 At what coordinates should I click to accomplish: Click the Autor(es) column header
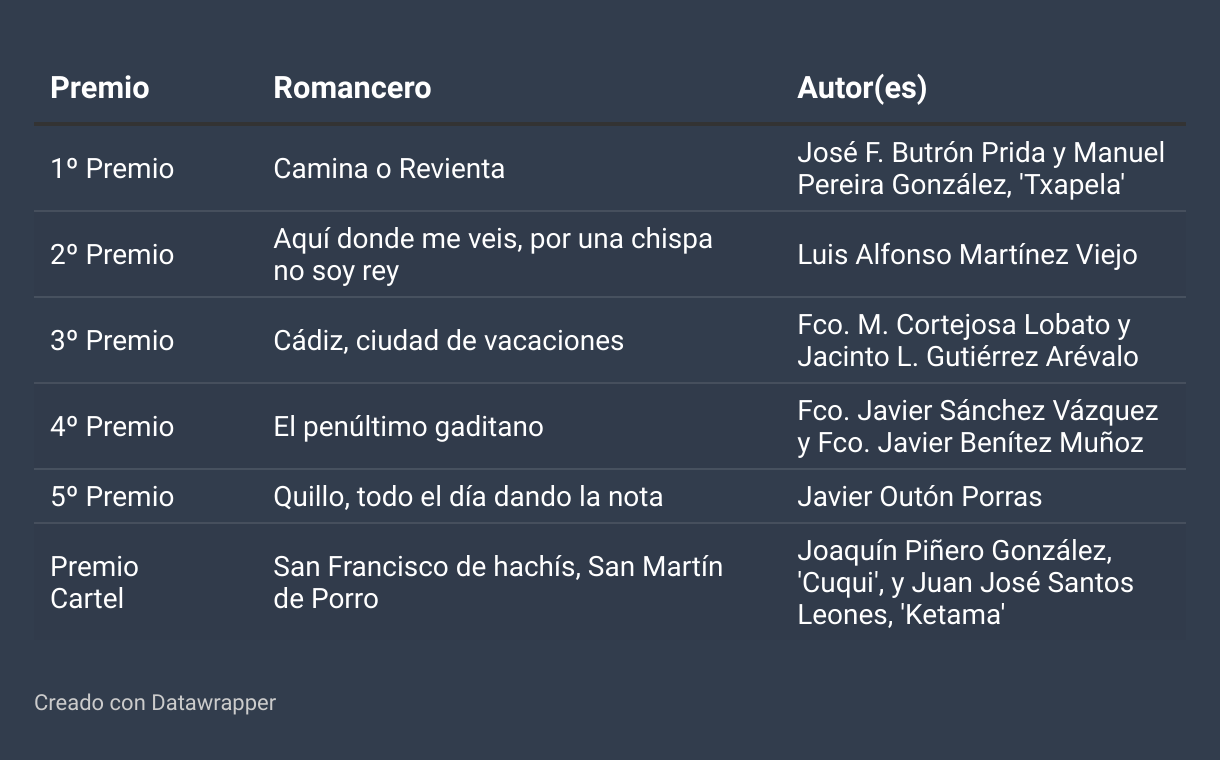[862, 88]
